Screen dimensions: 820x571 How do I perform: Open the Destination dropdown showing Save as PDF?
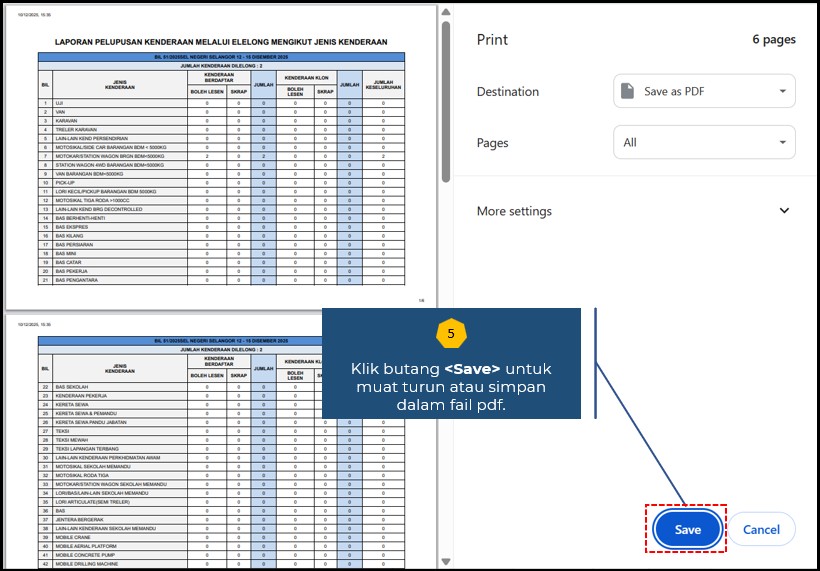(704, 91)
